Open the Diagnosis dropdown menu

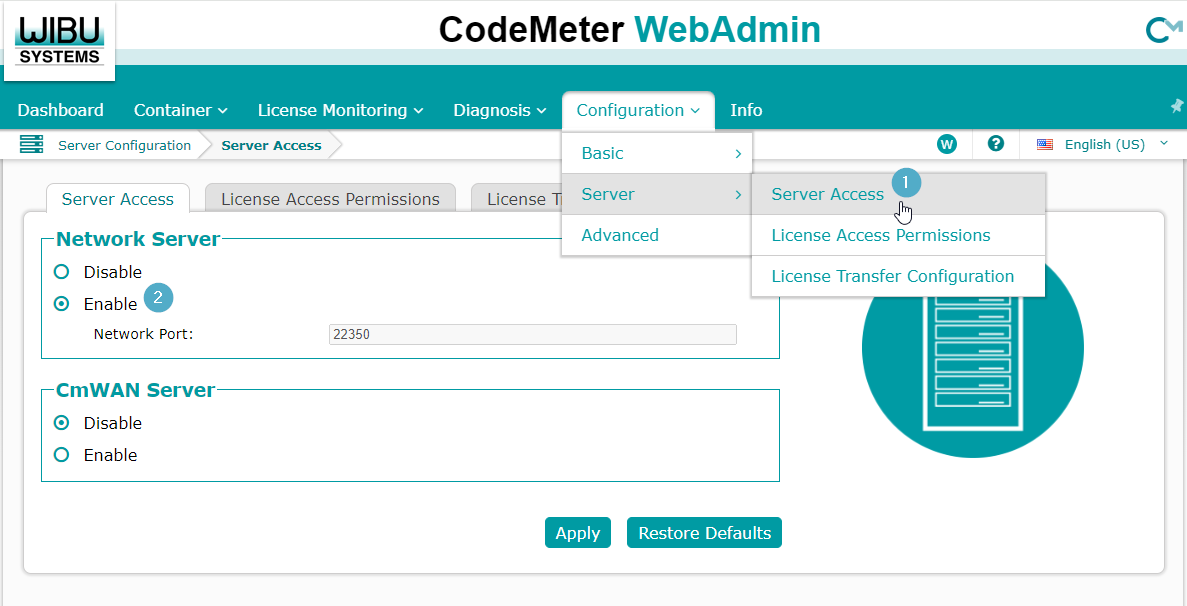(x=500, y=110)
